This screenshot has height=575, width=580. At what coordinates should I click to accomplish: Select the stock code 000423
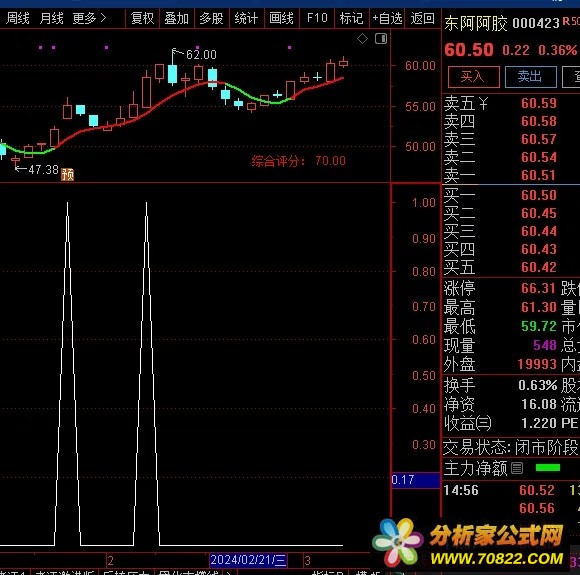(536, 23)
